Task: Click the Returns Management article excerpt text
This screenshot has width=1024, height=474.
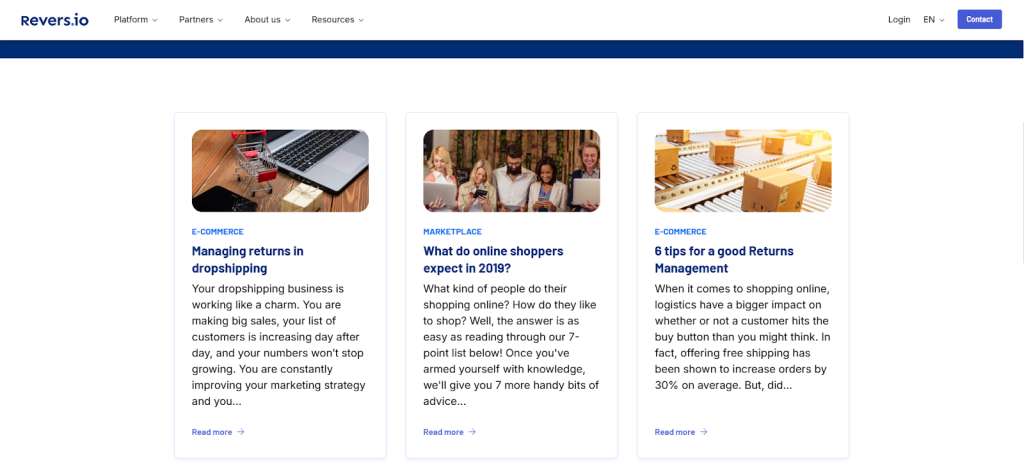Action: pyautogui.click(x=742, y=337)
